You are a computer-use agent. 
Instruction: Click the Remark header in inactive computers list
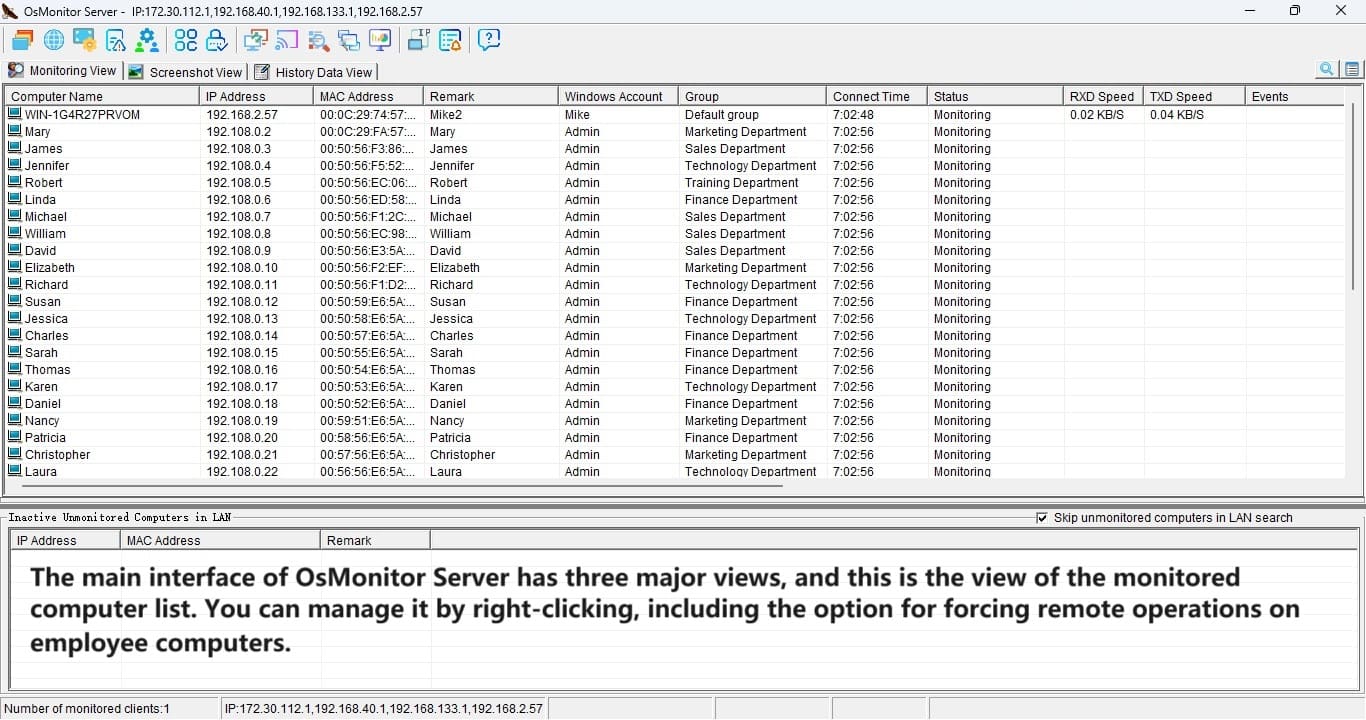pos(376,540)
